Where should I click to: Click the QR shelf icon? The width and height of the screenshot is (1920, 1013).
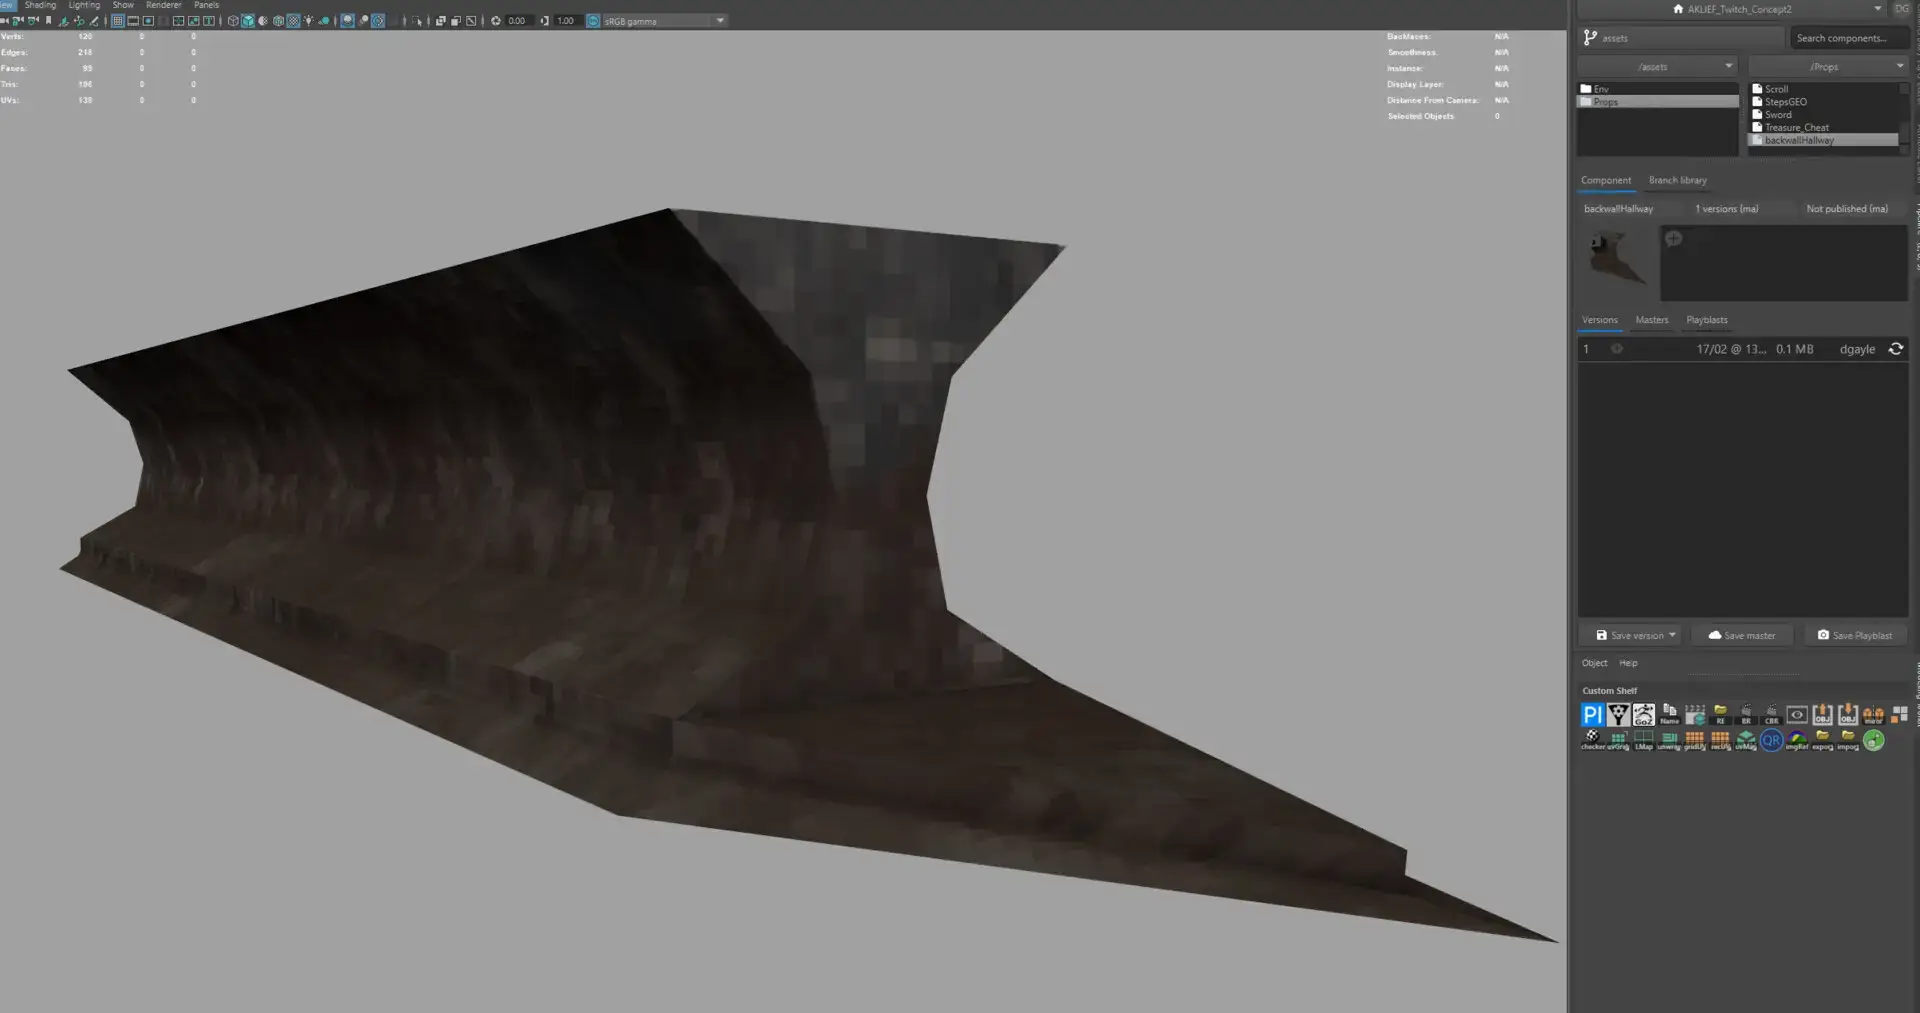pyautogui.click(x=1771, y=741)
